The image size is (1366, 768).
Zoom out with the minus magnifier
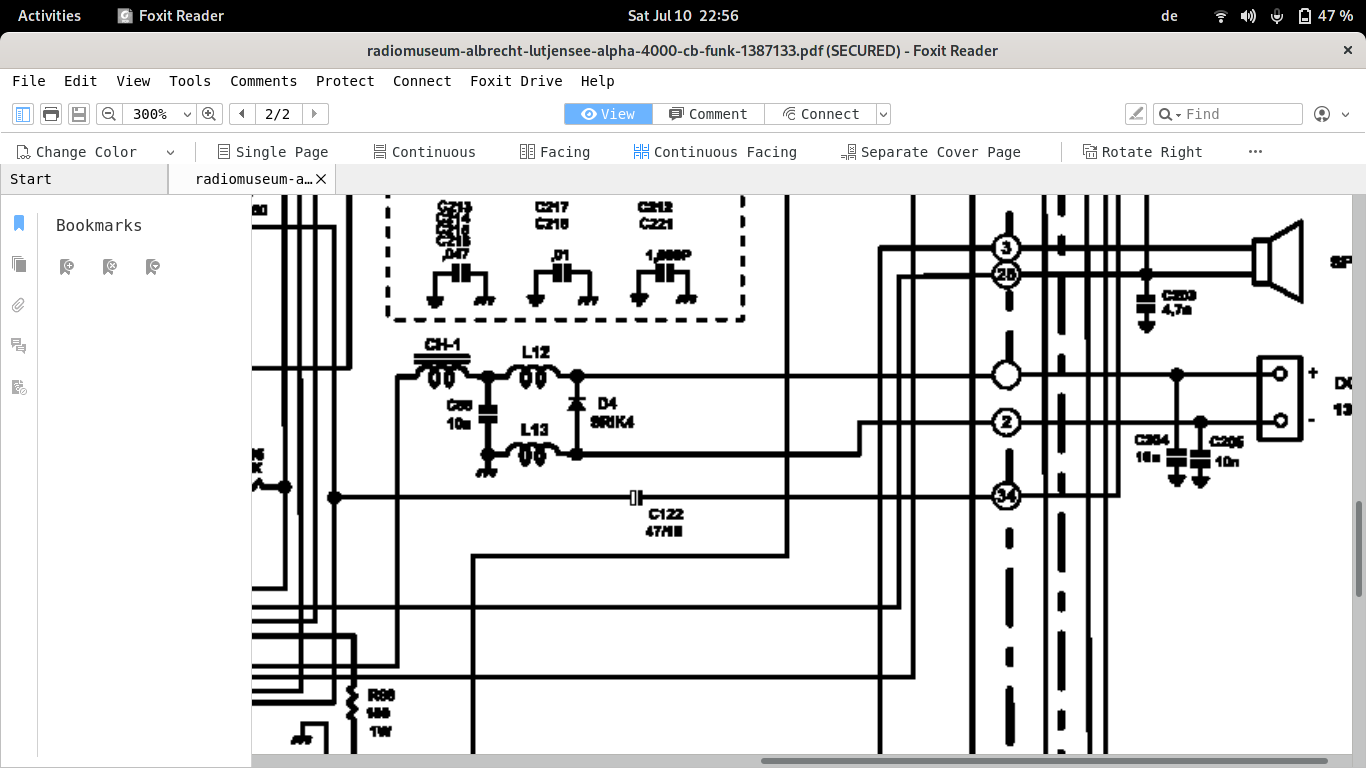109,114
